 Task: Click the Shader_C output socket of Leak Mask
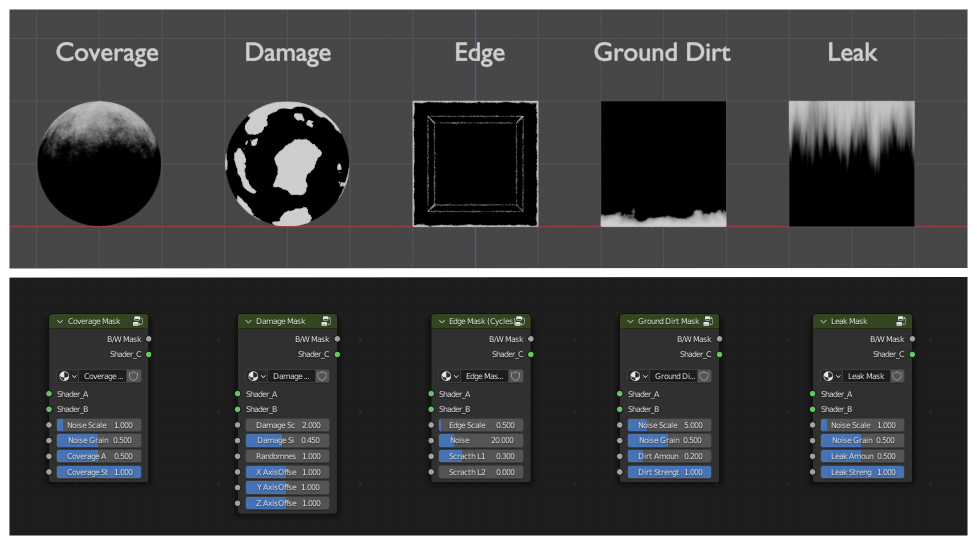click(x=912, y=354)
